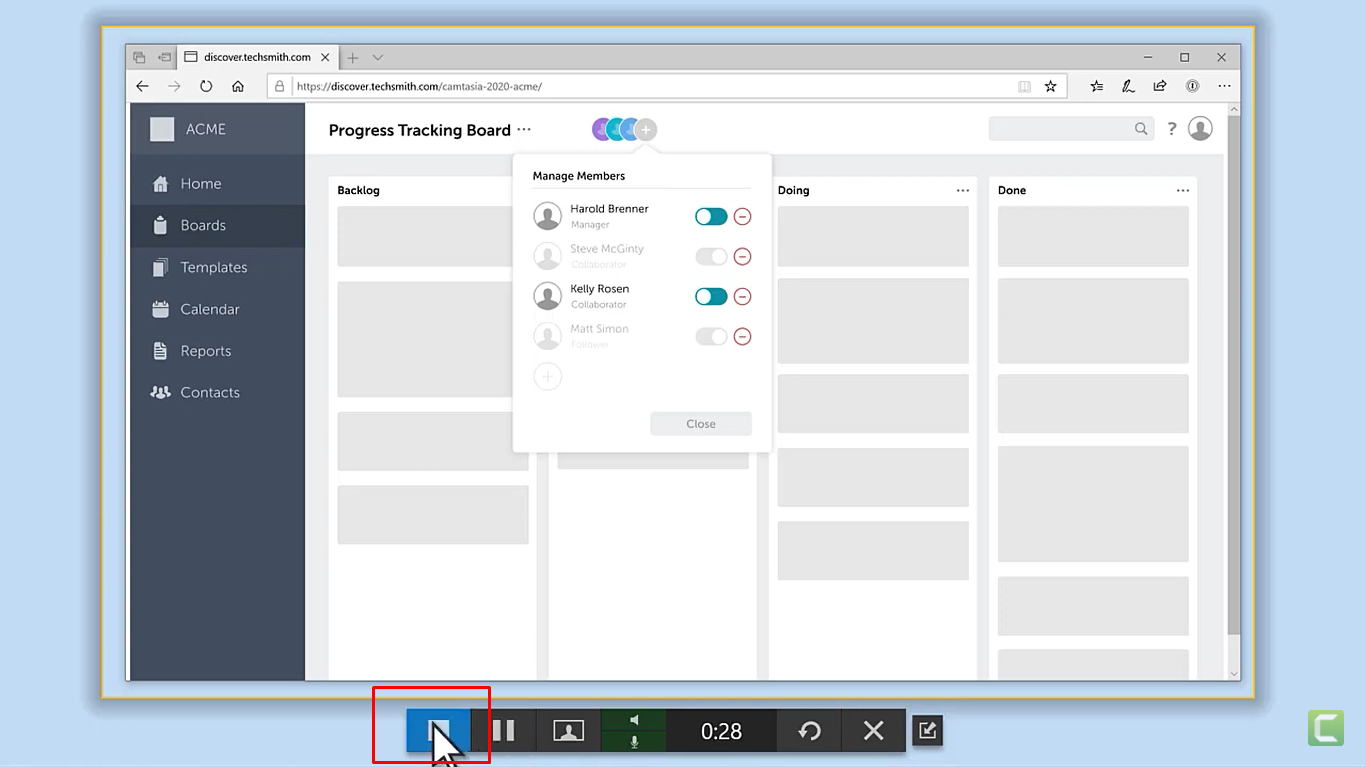
Task: Open the Doing column options menu
Action: click(961, 190)
